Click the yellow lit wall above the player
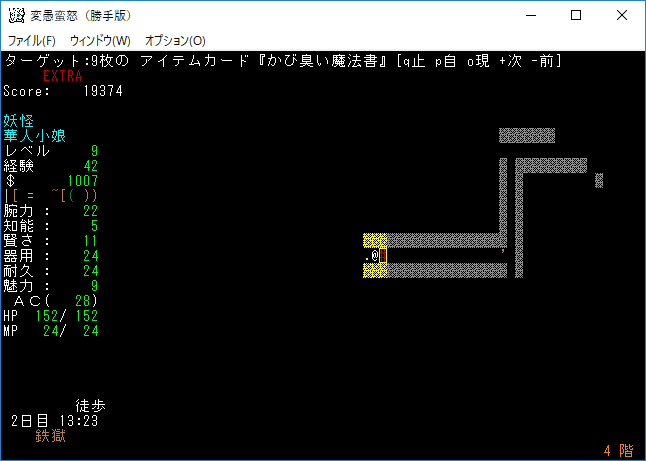The height and width of the screenshot is (461, 646). [375, 240]
